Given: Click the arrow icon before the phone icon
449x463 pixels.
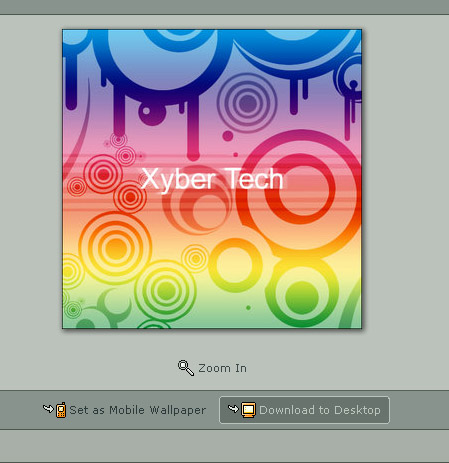Looking at the screenshot, I should [49, 408].
